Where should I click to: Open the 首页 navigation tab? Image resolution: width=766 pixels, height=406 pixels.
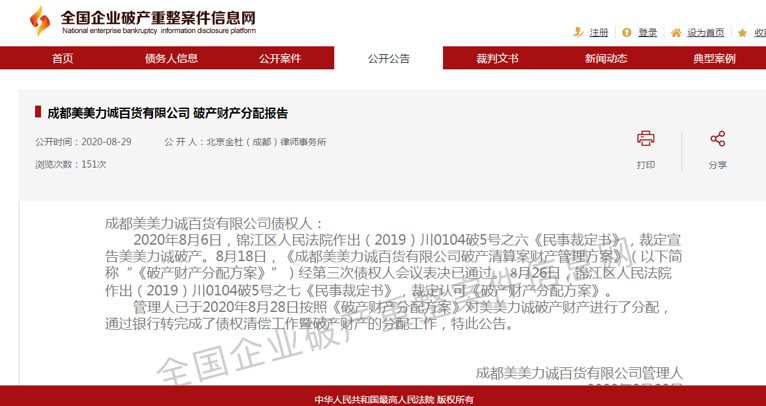pyautogui.click(x=63, y=59)
